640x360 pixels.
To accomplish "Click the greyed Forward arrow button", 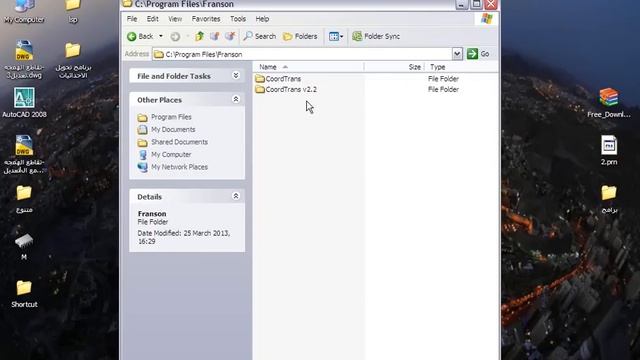I will (175, 37).
